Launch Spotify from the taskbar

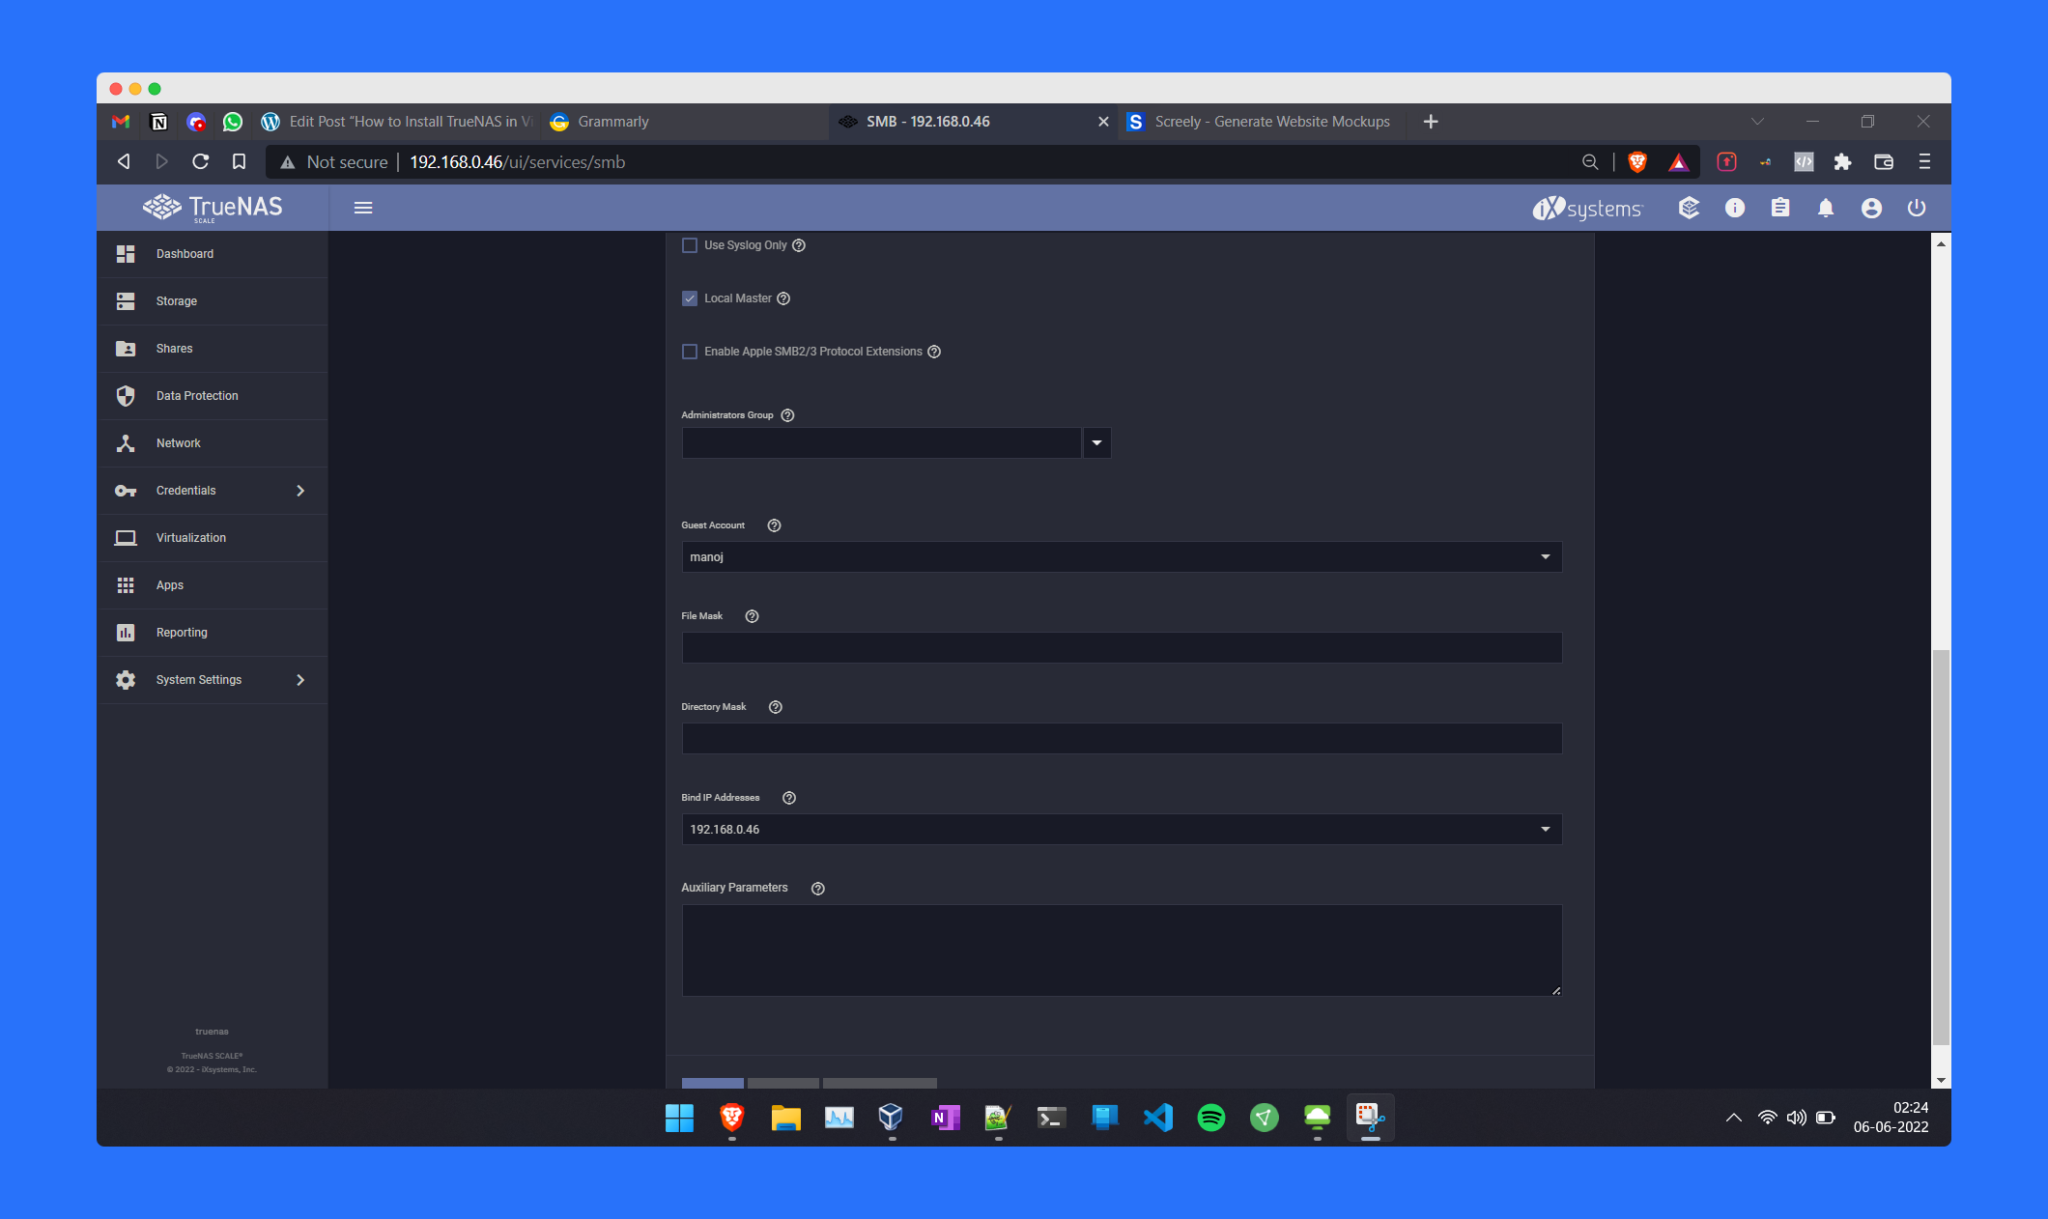click(1211, 1117)
